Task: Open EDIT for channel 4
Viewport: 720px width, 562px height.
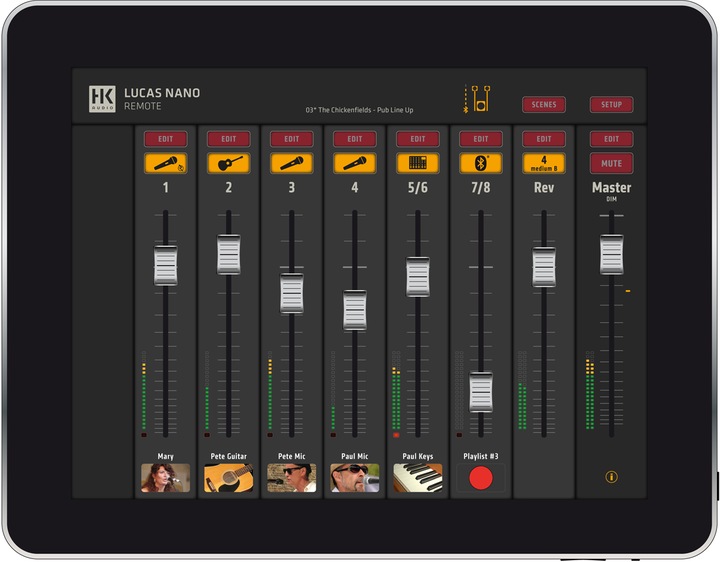Action: coord(354,139)
